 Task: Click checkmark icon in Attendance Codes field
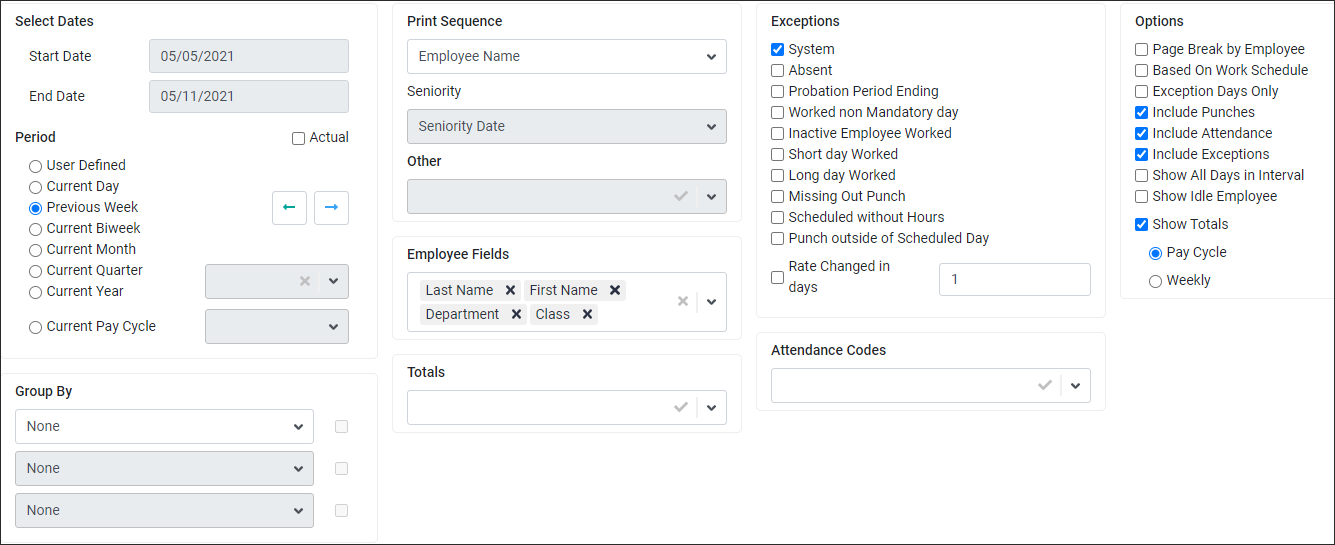pyautogui.click(x=1045, y=385)
